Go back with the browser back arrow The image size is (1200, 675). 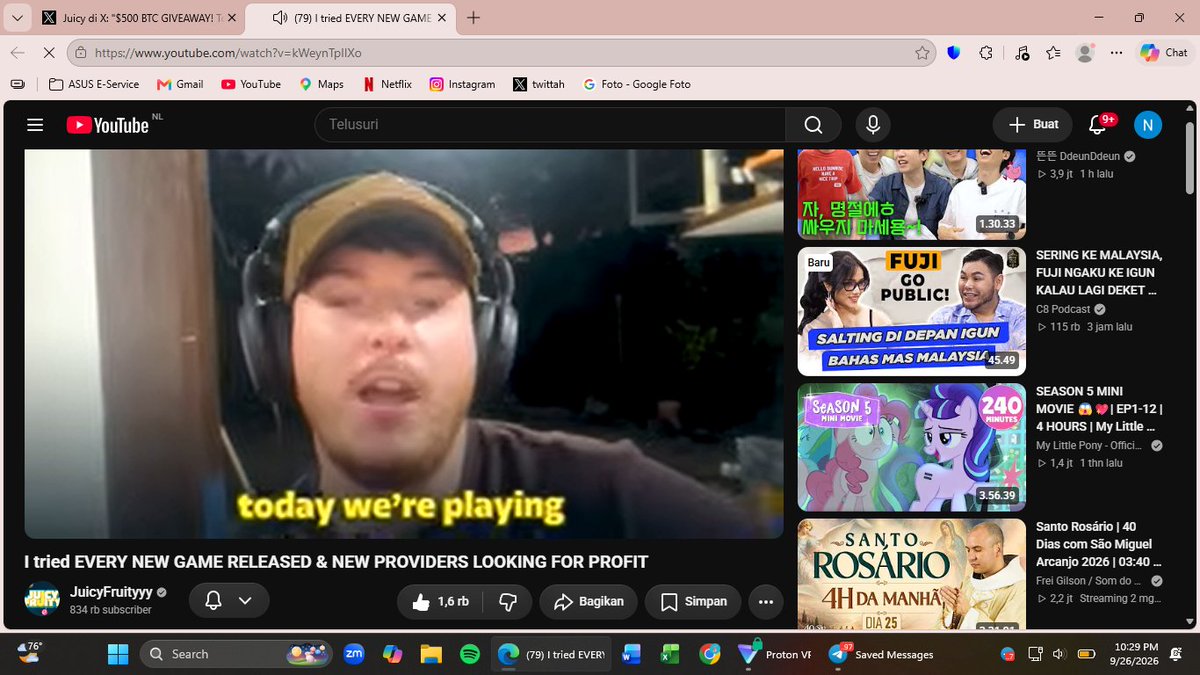pyautogui.click(x=18, y=53)
